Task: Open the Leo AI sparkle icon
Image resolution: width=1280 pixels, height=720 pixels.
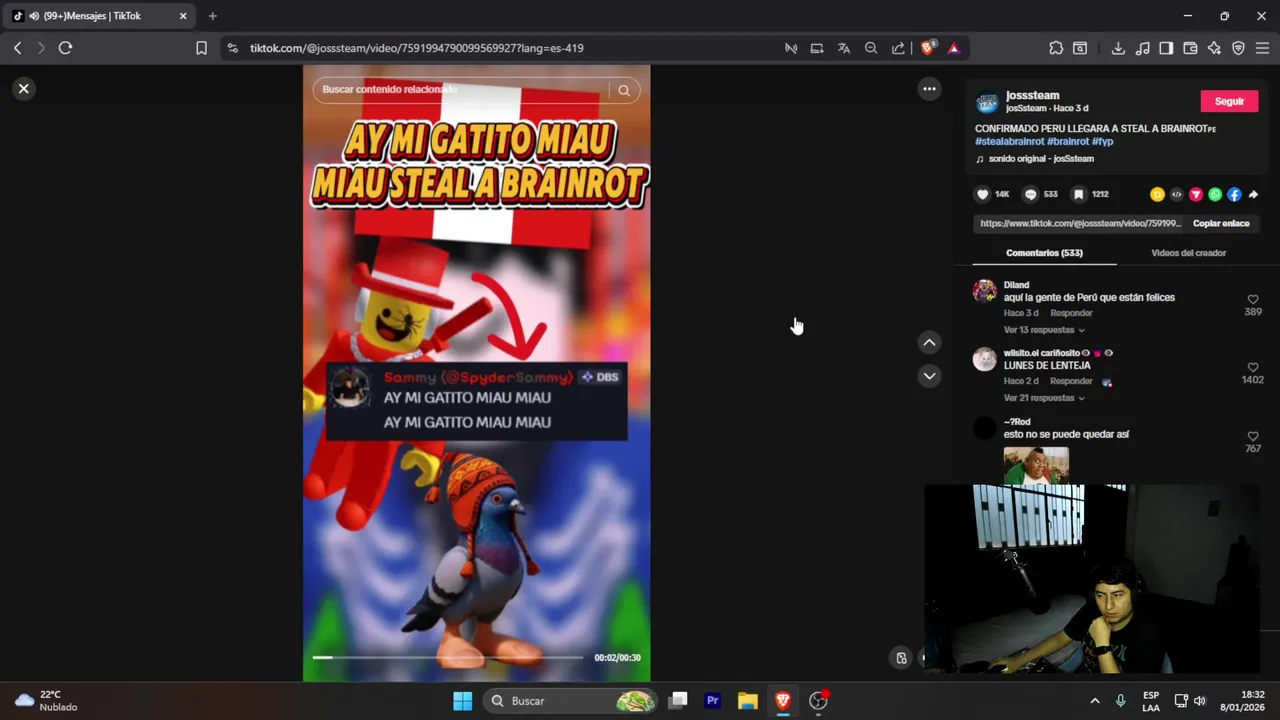Action: click(1214, 48)
